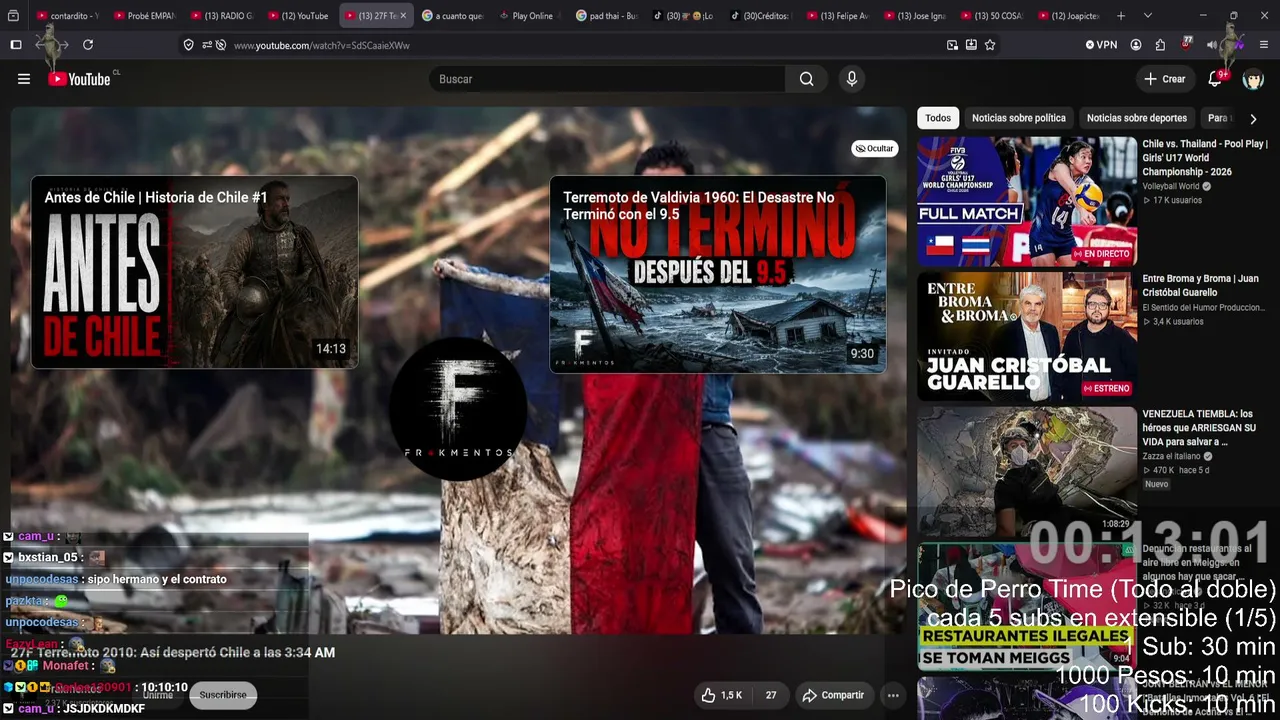Switch to the contardito tab
The image size is (1280, 720).
point(68,16)
